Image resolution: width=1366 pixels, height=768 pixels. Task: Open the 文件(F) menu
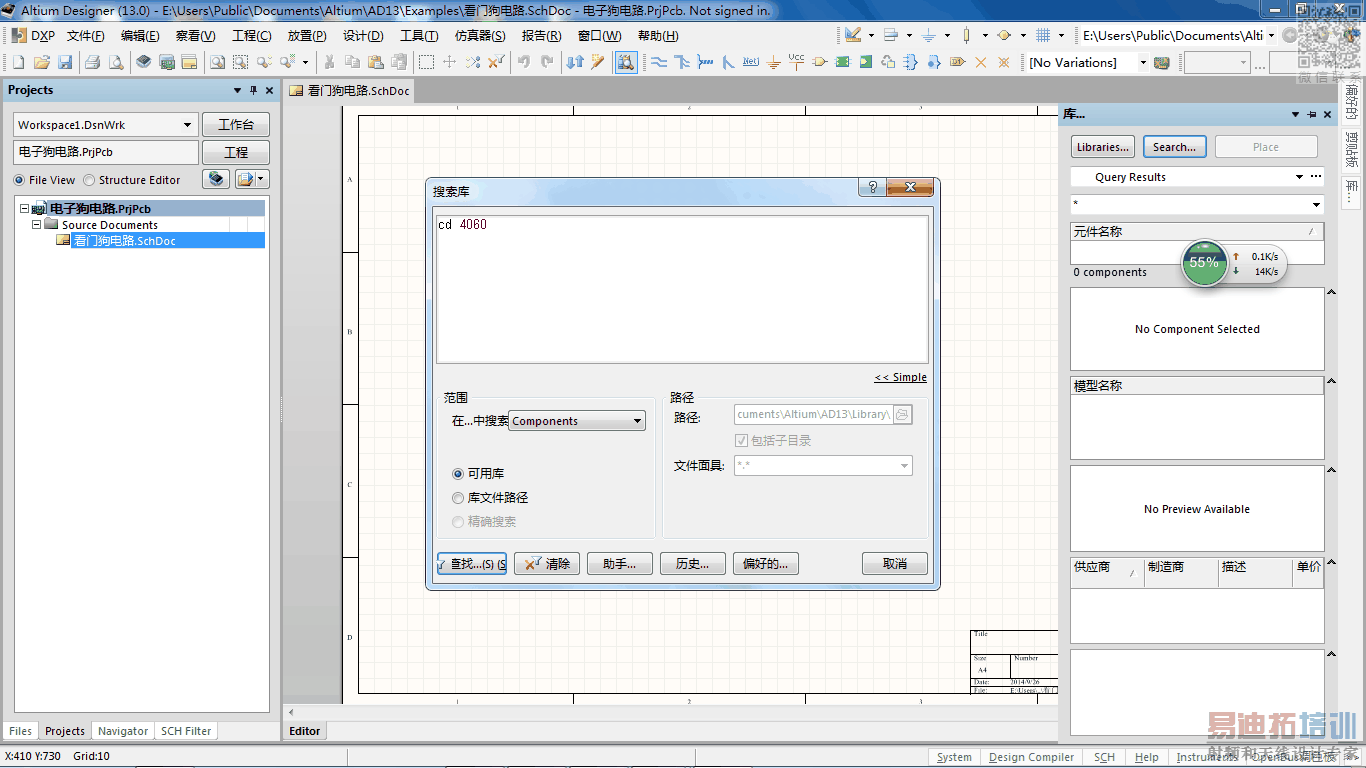pyautogui.click(x=86, y=35)
